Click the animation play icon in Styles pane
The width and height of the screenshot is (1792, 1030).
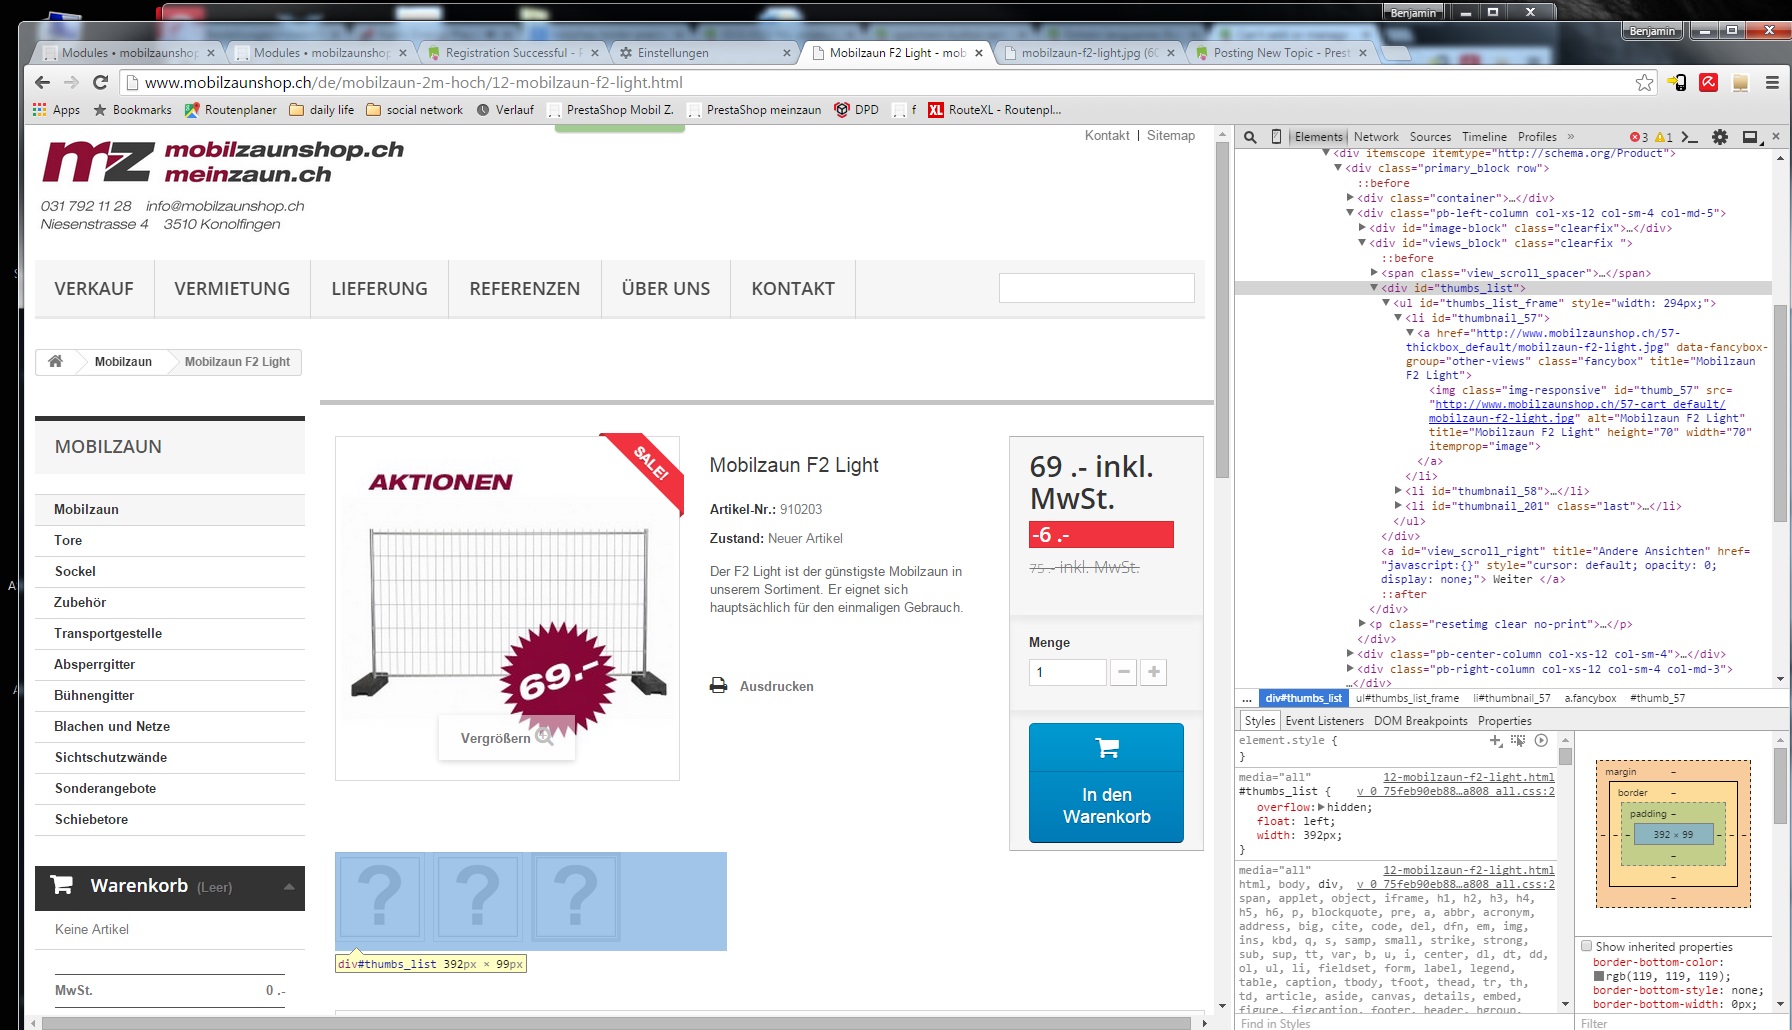pyautogui.click(x=1541, y=741)
